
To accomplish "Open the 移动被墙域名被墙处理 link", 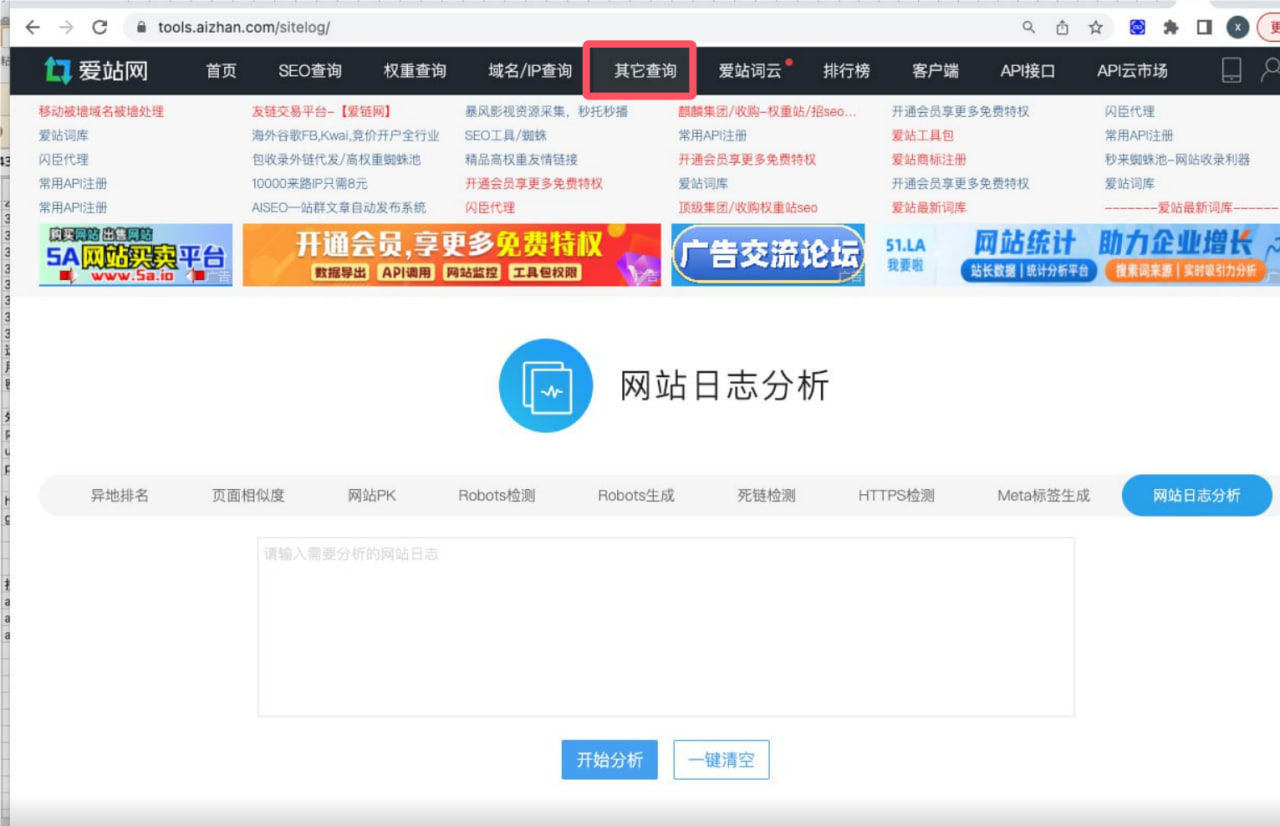I will pyautogui.click(x=101, y=111).
